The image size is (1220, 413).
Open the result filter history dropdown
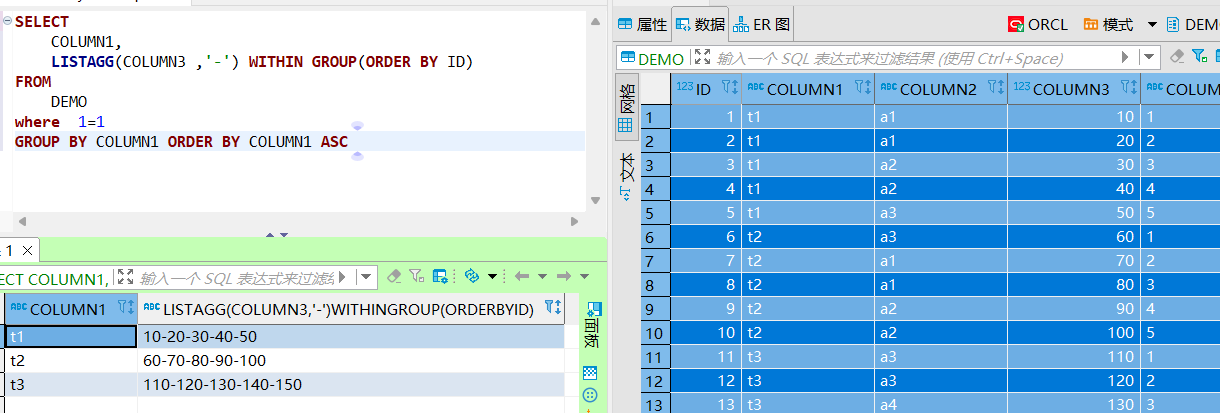(367, 277)
